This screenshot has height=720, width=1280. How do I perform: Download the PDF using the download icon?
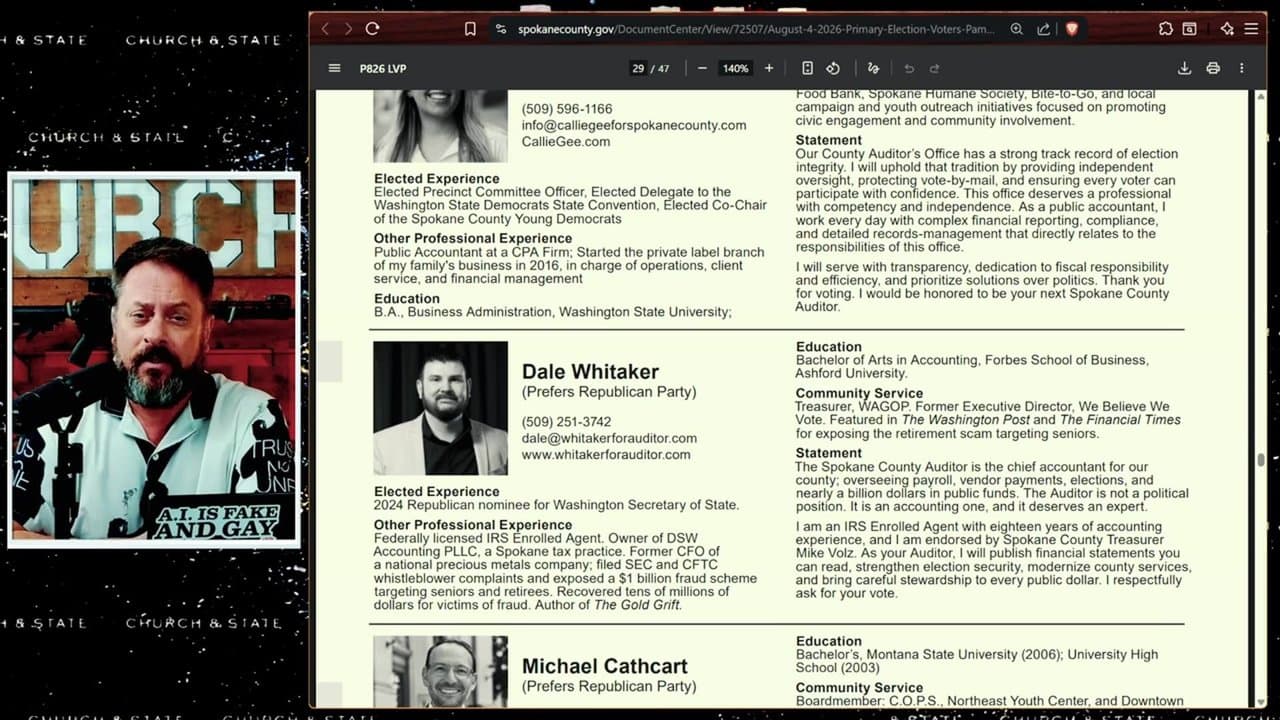click(x=1184, y=68)
